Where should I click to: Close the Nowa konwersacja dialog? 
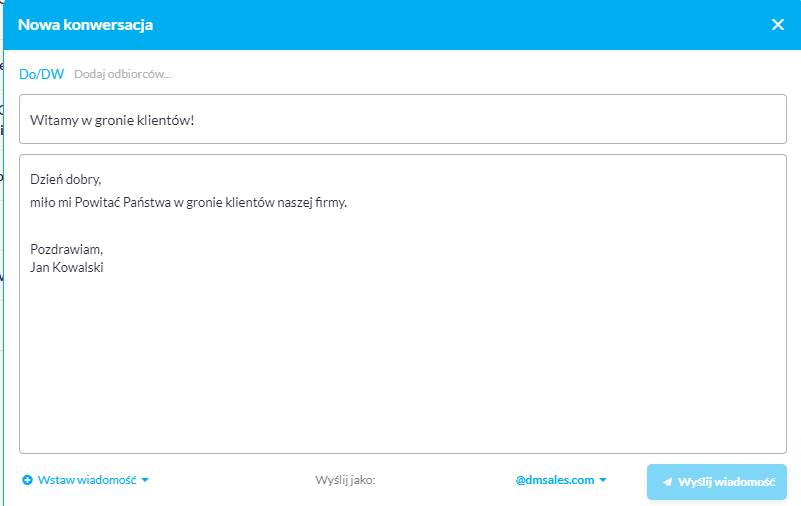(778, 25)
